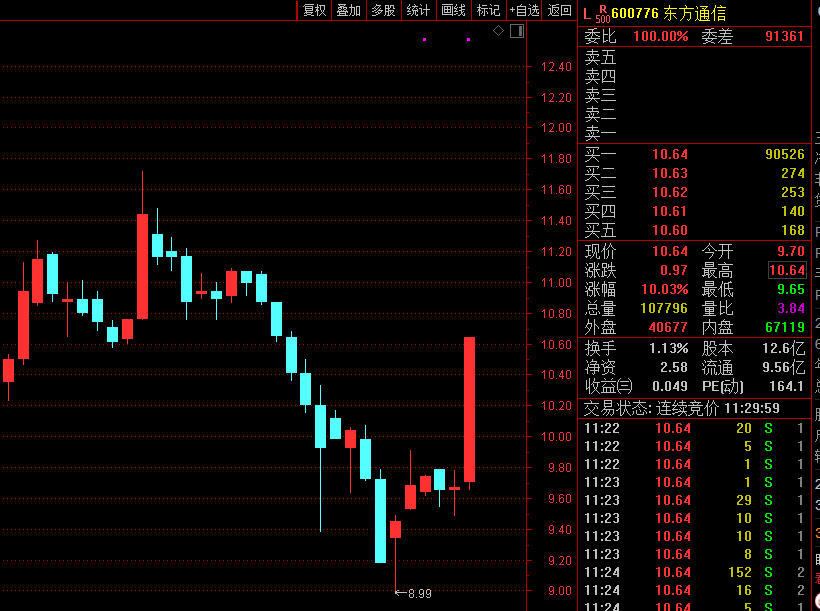
Task: Select the 11:24 trade of 152 lots
Action: [694, 572]
